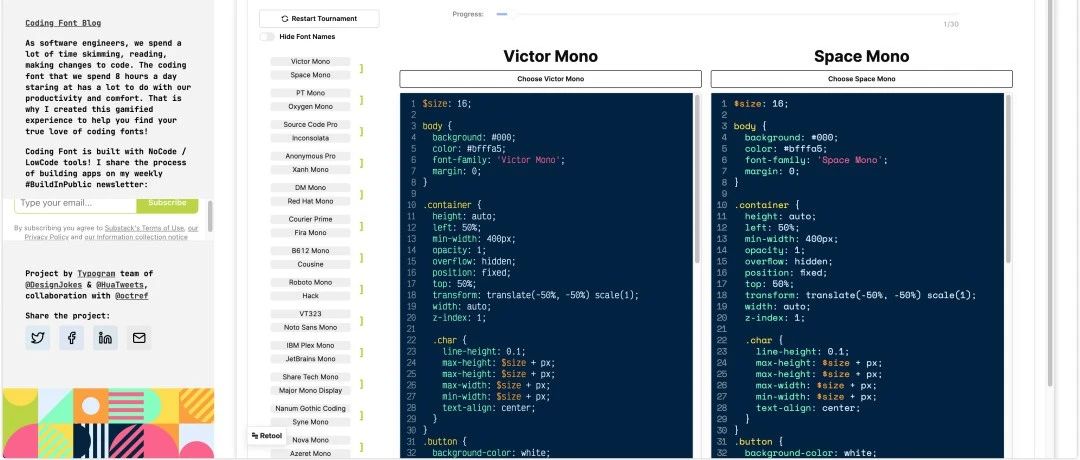1080x460 pixels.
Task: Toggle Hide Font Names switch
Action: [x=267, y=36]
